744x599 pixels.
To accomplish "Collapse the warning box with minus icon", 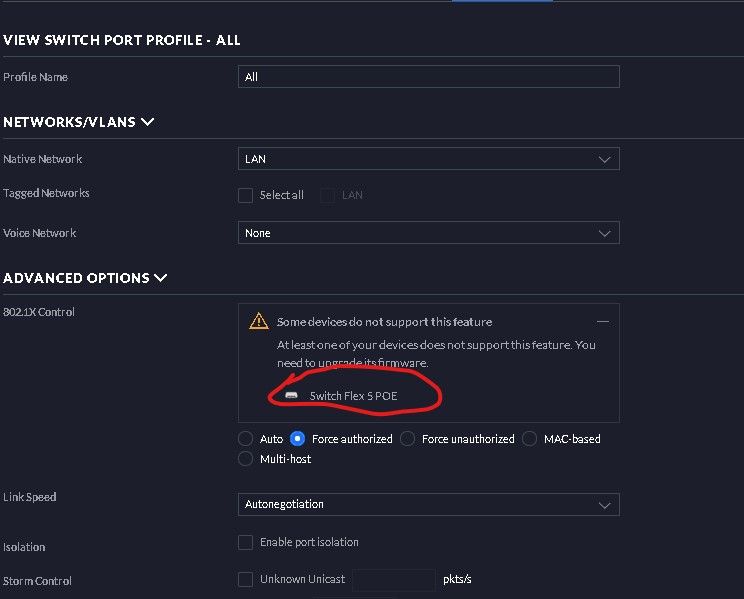I will (603, 321).
